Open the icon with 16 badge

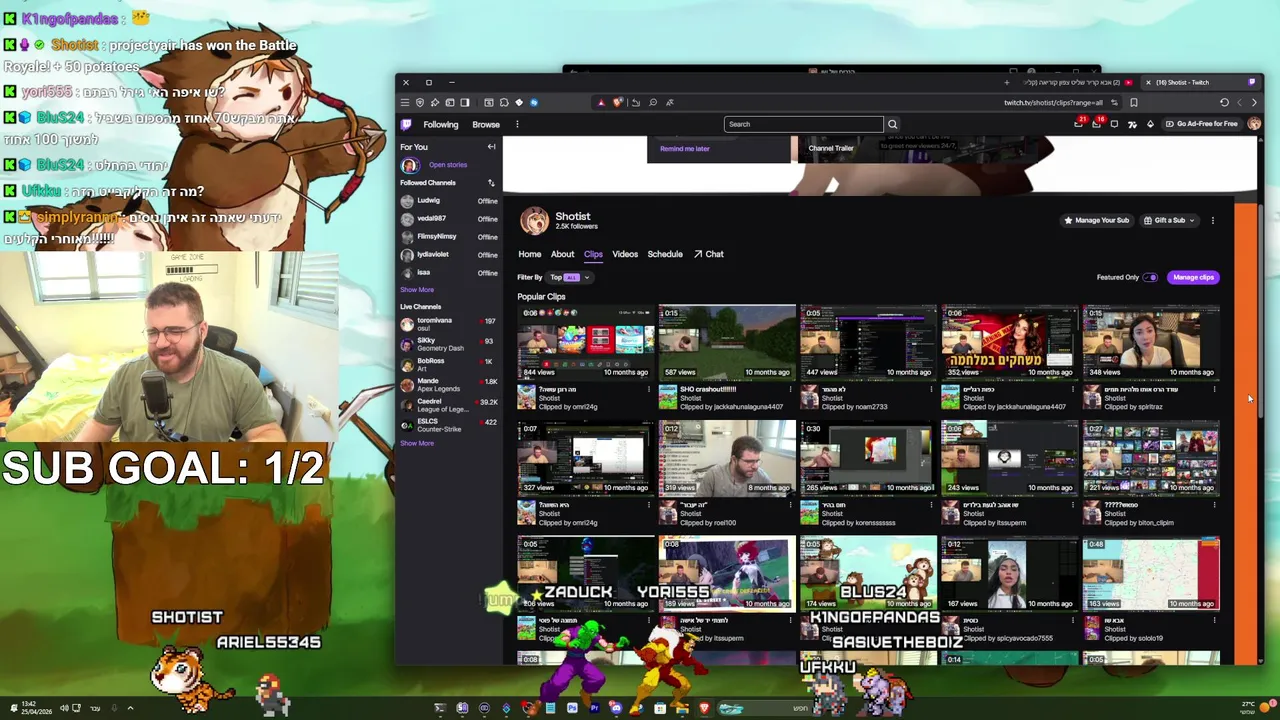pyautogui.click(x=1096, y=123)
